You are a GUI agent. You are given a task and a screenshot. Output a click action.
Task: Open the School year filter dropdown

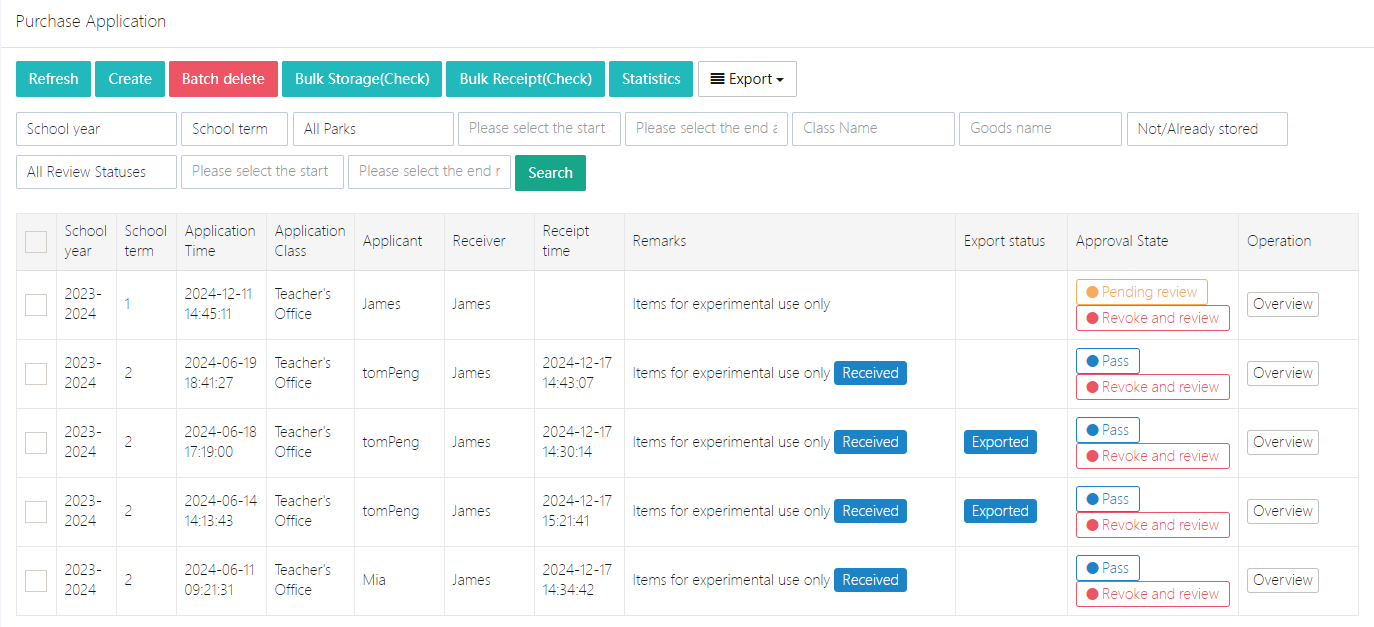(96, 129)
